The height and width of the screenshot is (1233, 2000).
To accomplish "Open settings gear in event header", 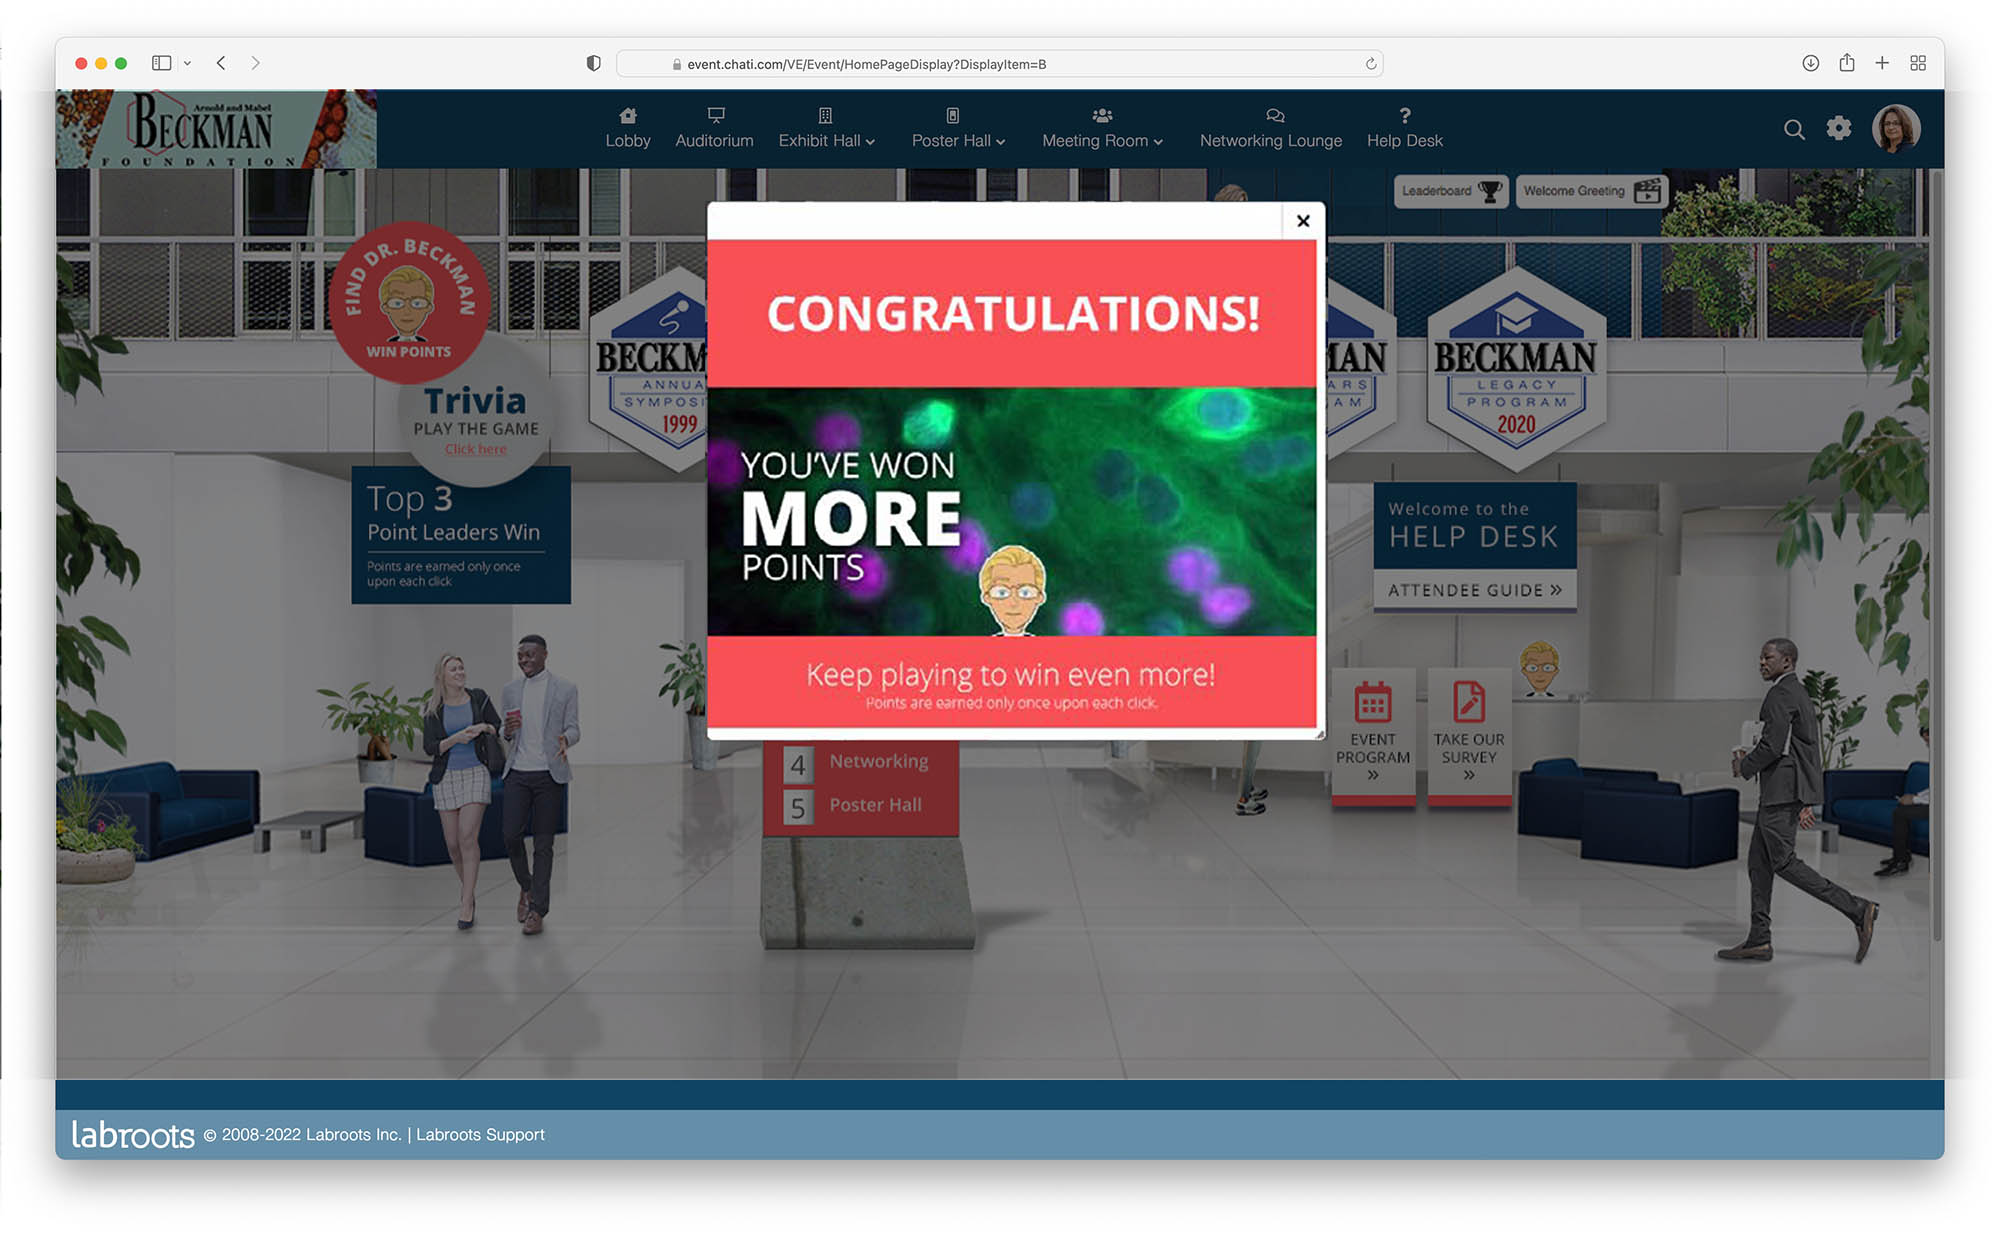I will tap(1838, 128).
